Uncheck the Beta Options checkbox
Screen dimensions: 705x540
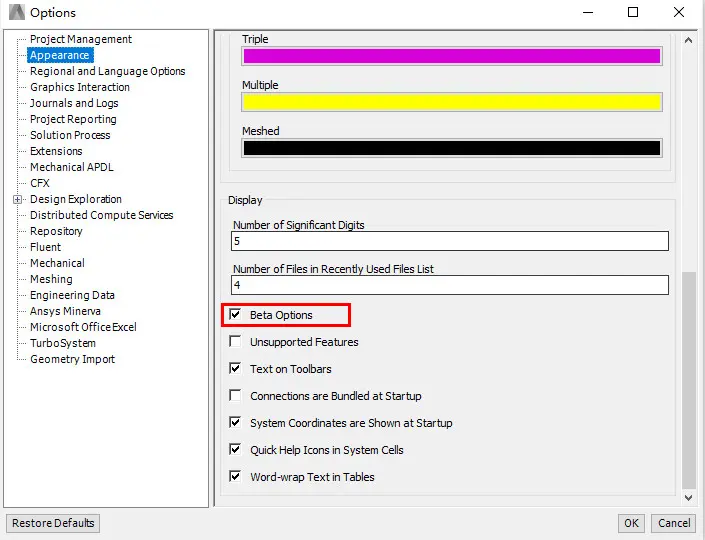(x=235, y=315)
